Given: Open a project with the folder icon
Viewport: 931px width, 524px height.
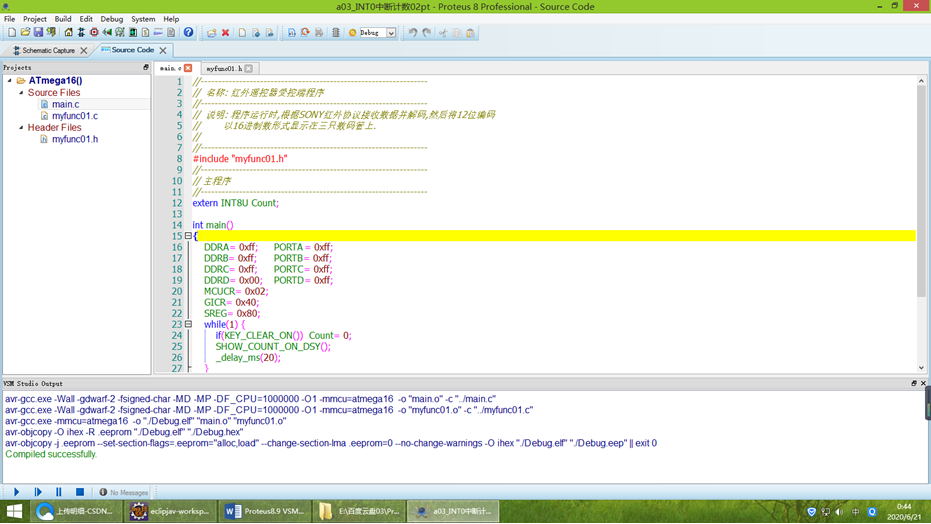Looking at the screenshot, I should pos(25,33).
